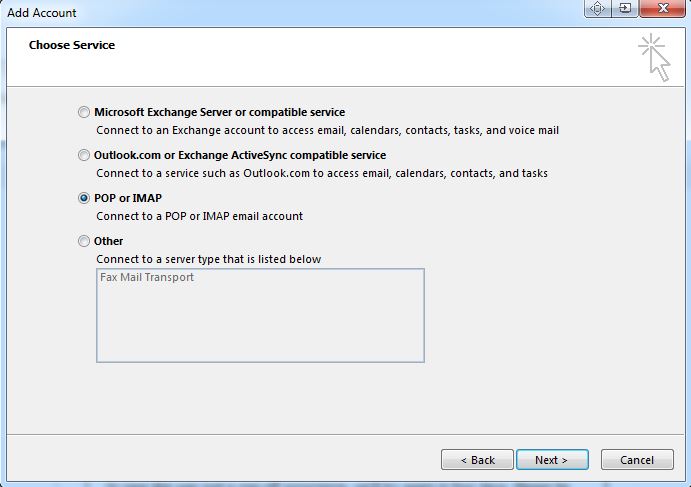Click 'Connect to a server type that is listed below'
This screenshot has height=487, width=691.
(x=208, y=259)
